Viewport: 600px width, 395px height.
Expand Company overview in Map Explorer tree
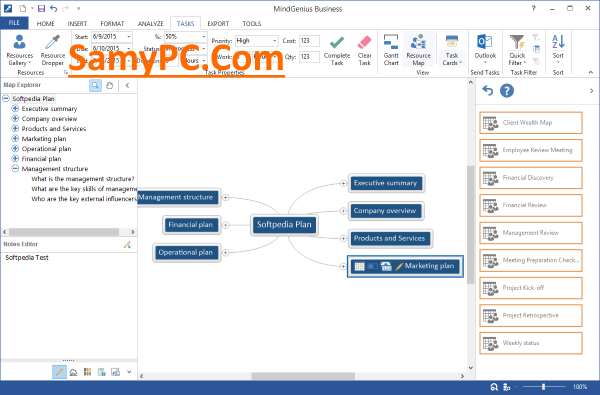(15, 119)
